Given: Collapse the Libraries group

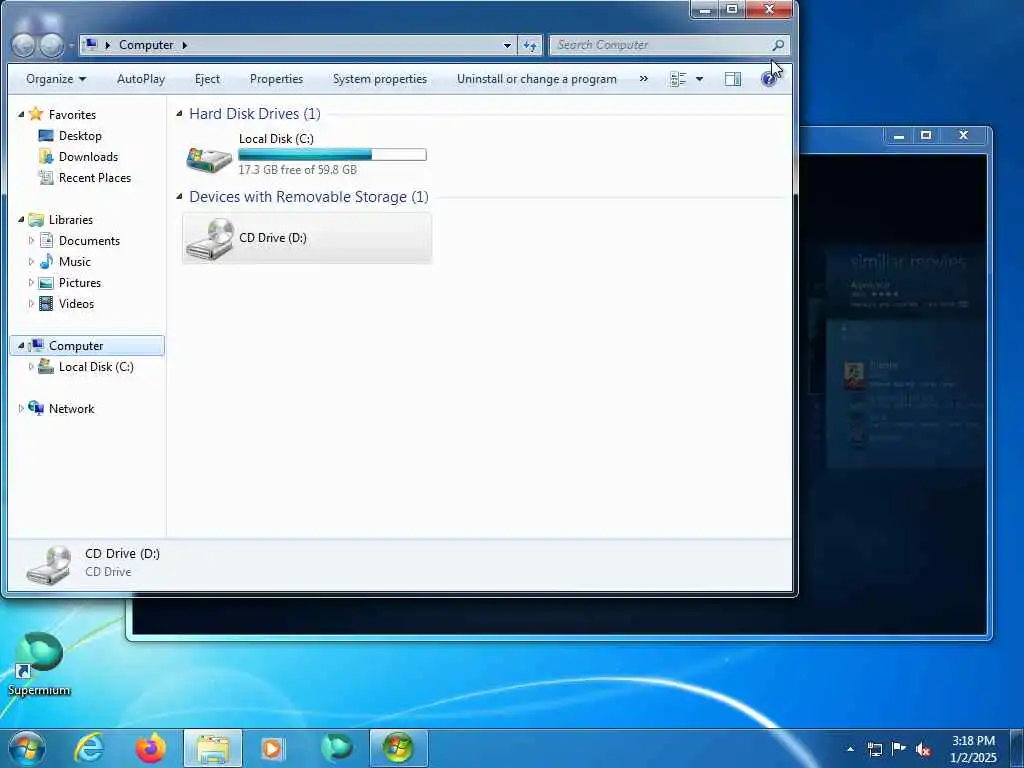Looking at the screenshot, I should (x=21, y=219).
